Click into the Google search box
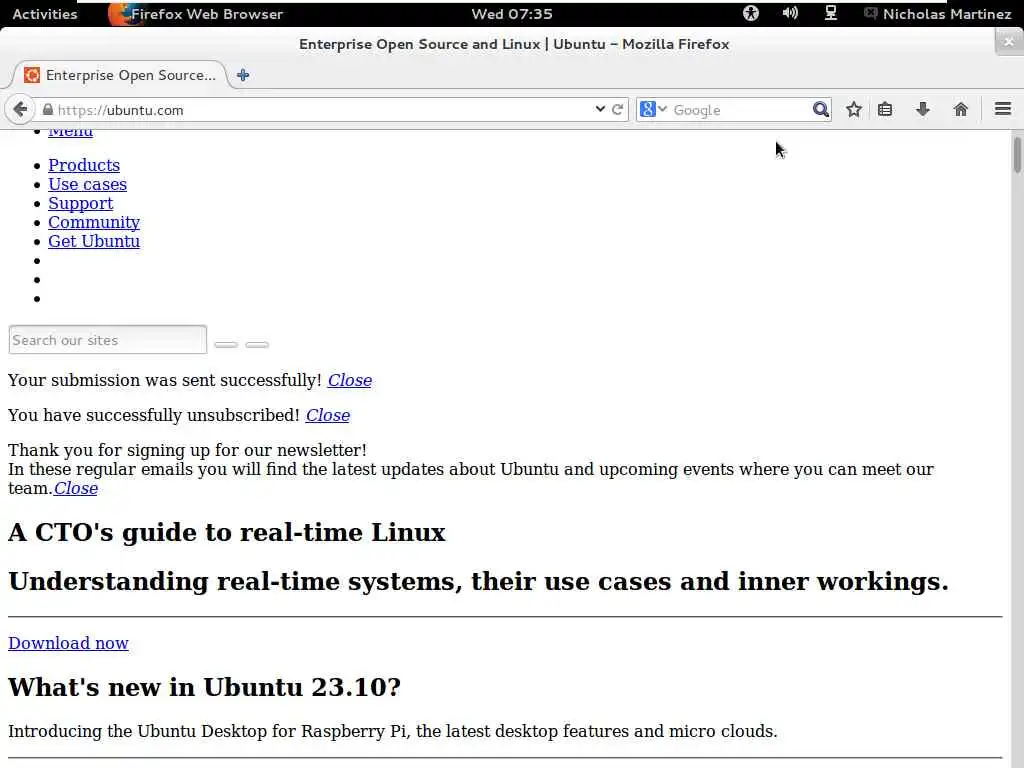The image size is (1024, 768). tap(740, 110)
